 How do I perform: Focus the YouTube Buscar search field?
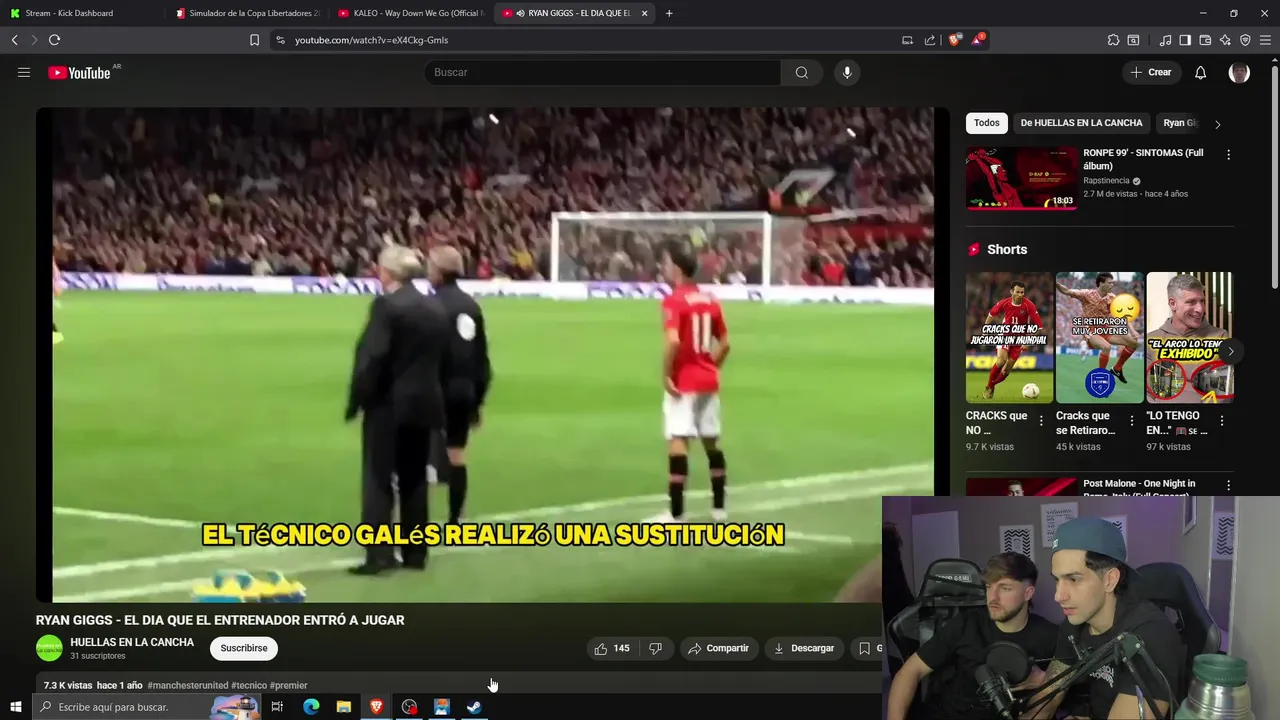tap(603, 72)
